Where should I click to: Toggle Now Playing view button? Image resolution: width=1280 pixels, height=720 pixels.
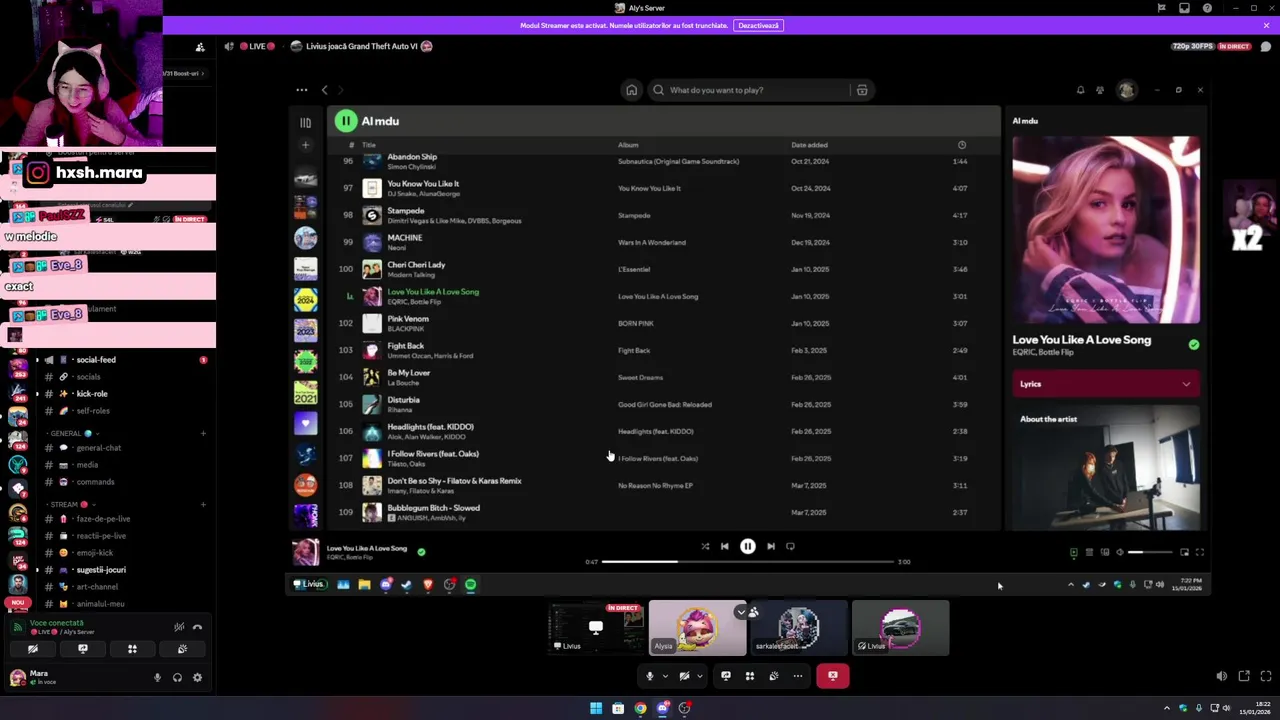click(1074, 552)
